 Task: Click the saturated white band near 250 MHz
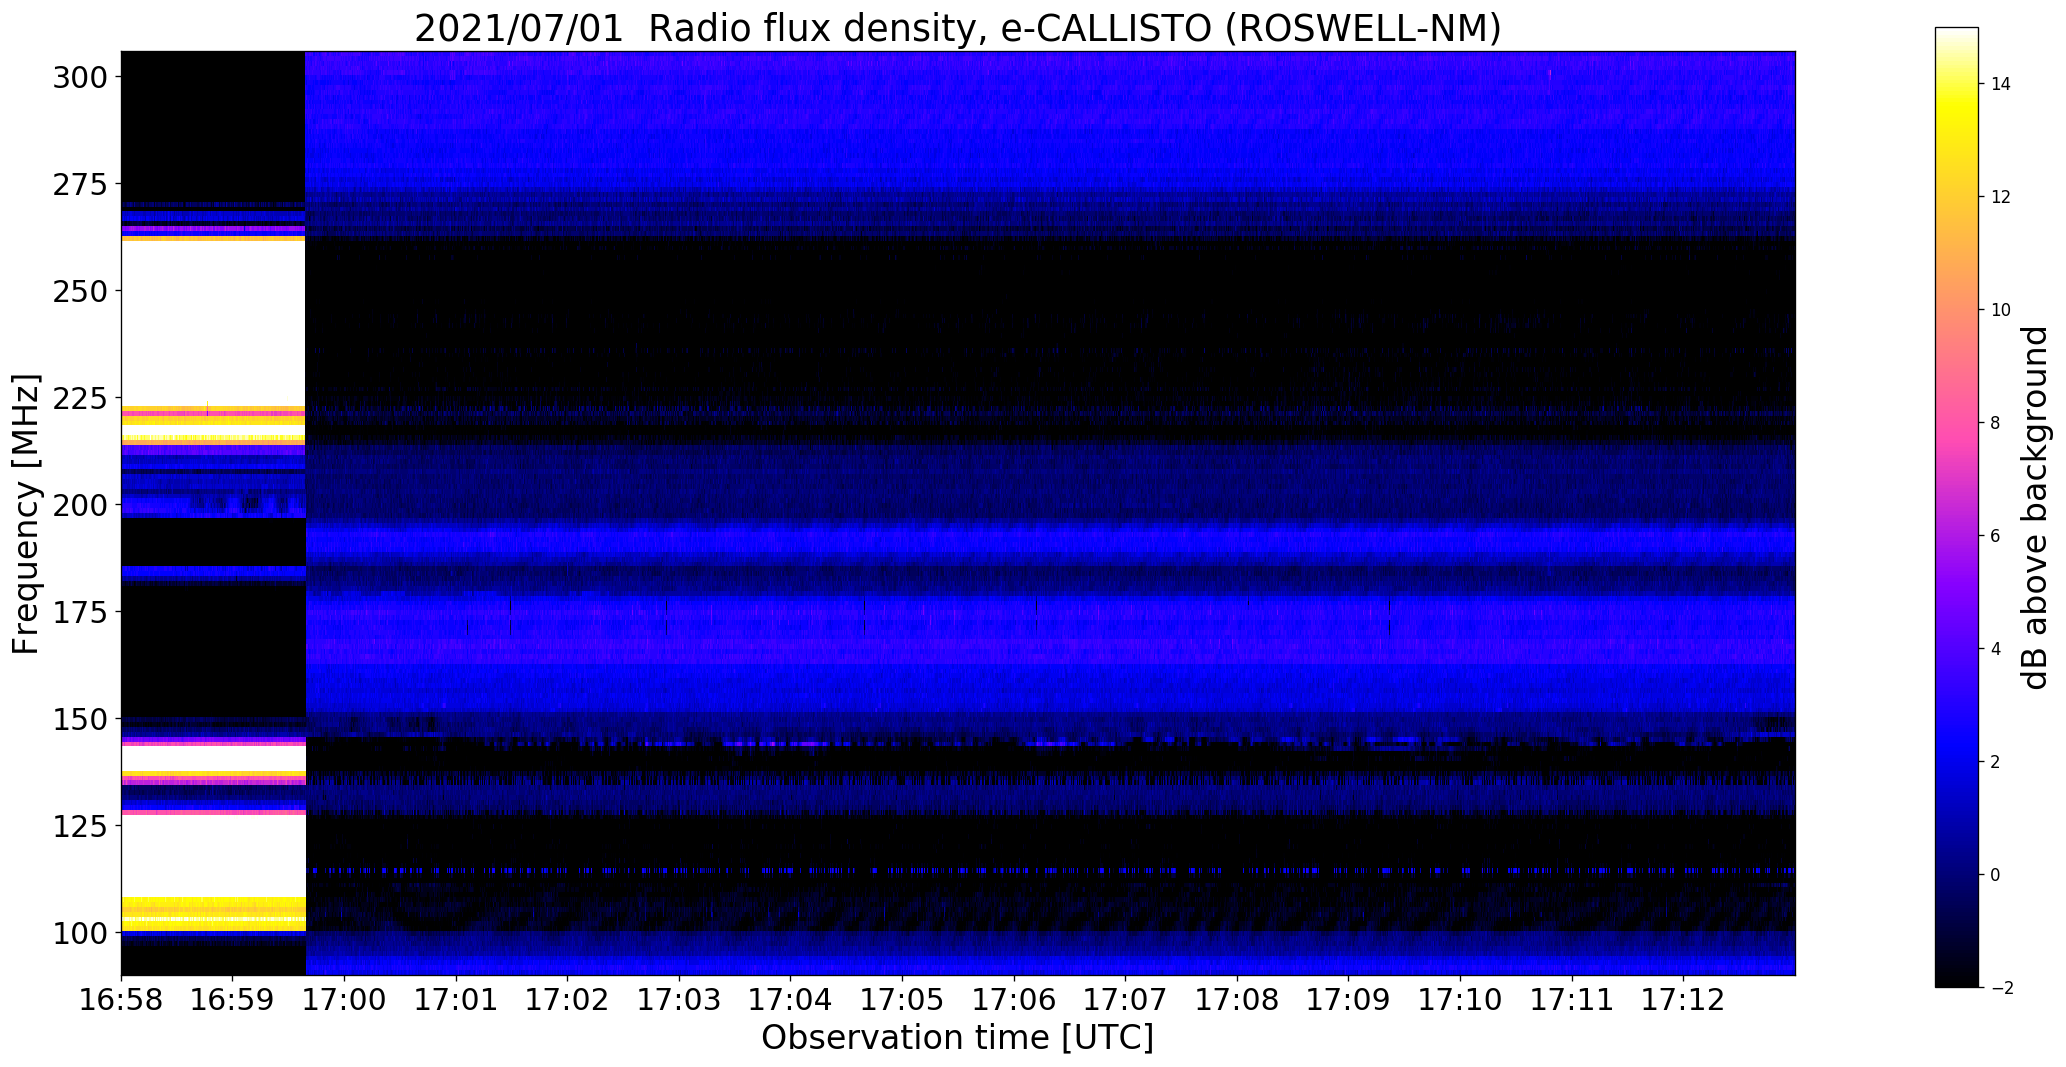213,323
